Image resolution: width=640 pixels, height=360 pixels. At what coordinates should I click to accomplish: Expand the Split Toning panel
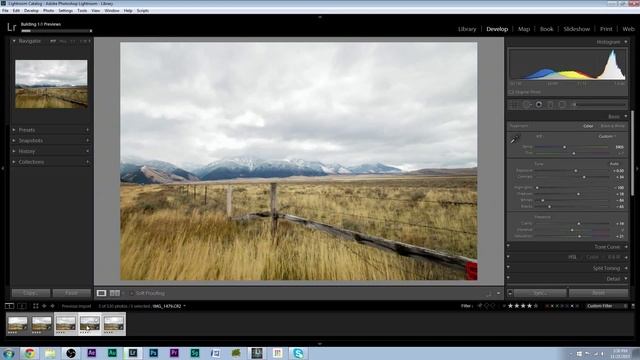click(x=607, y=268)
